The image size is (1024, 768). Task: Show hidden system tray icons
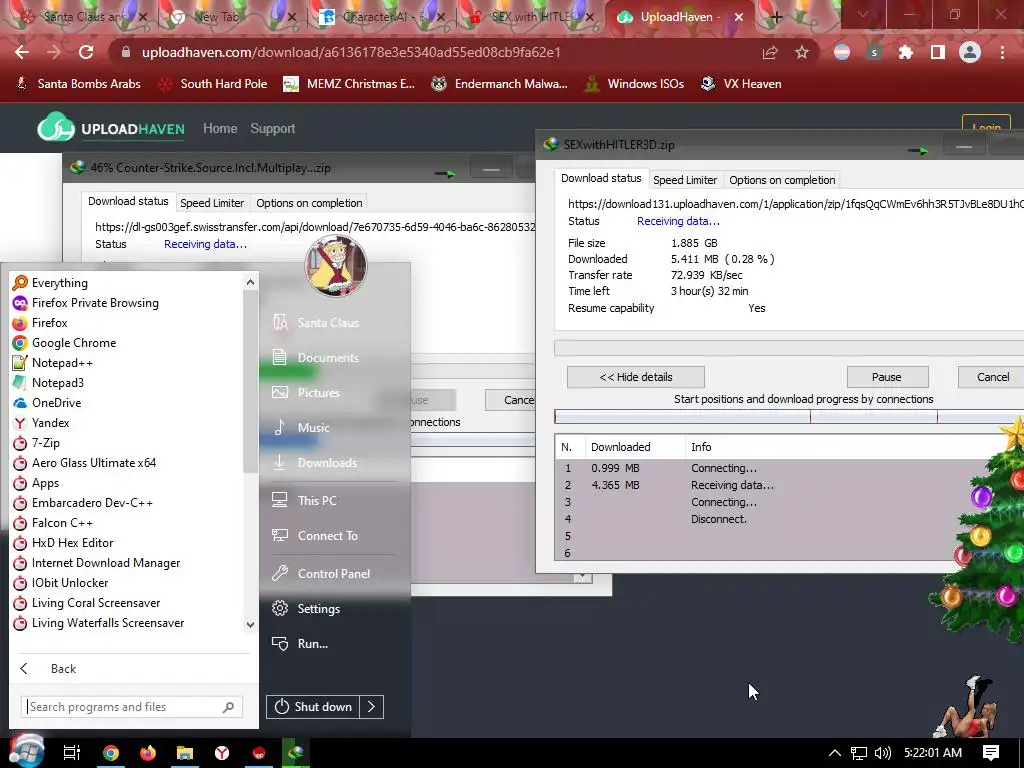(x=835, y=753)
